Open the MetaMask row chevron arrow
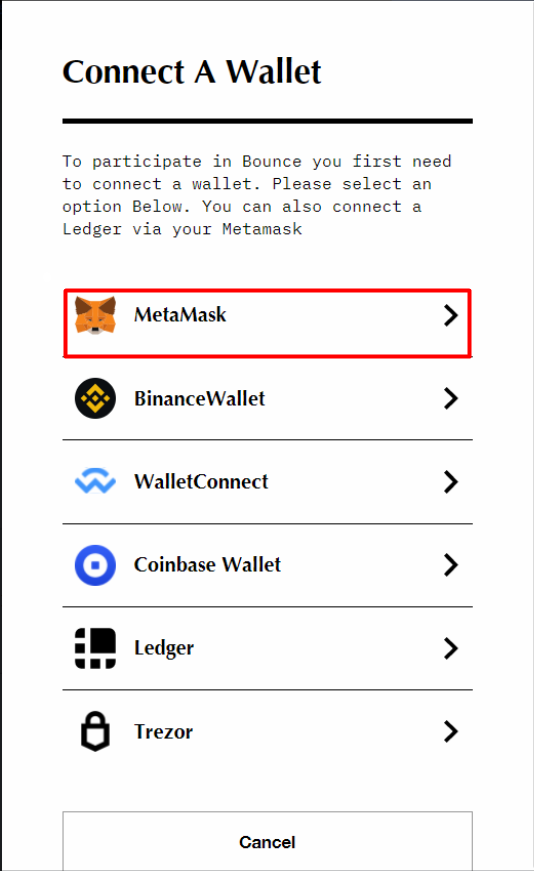534x871 pixels. [451, 316]
